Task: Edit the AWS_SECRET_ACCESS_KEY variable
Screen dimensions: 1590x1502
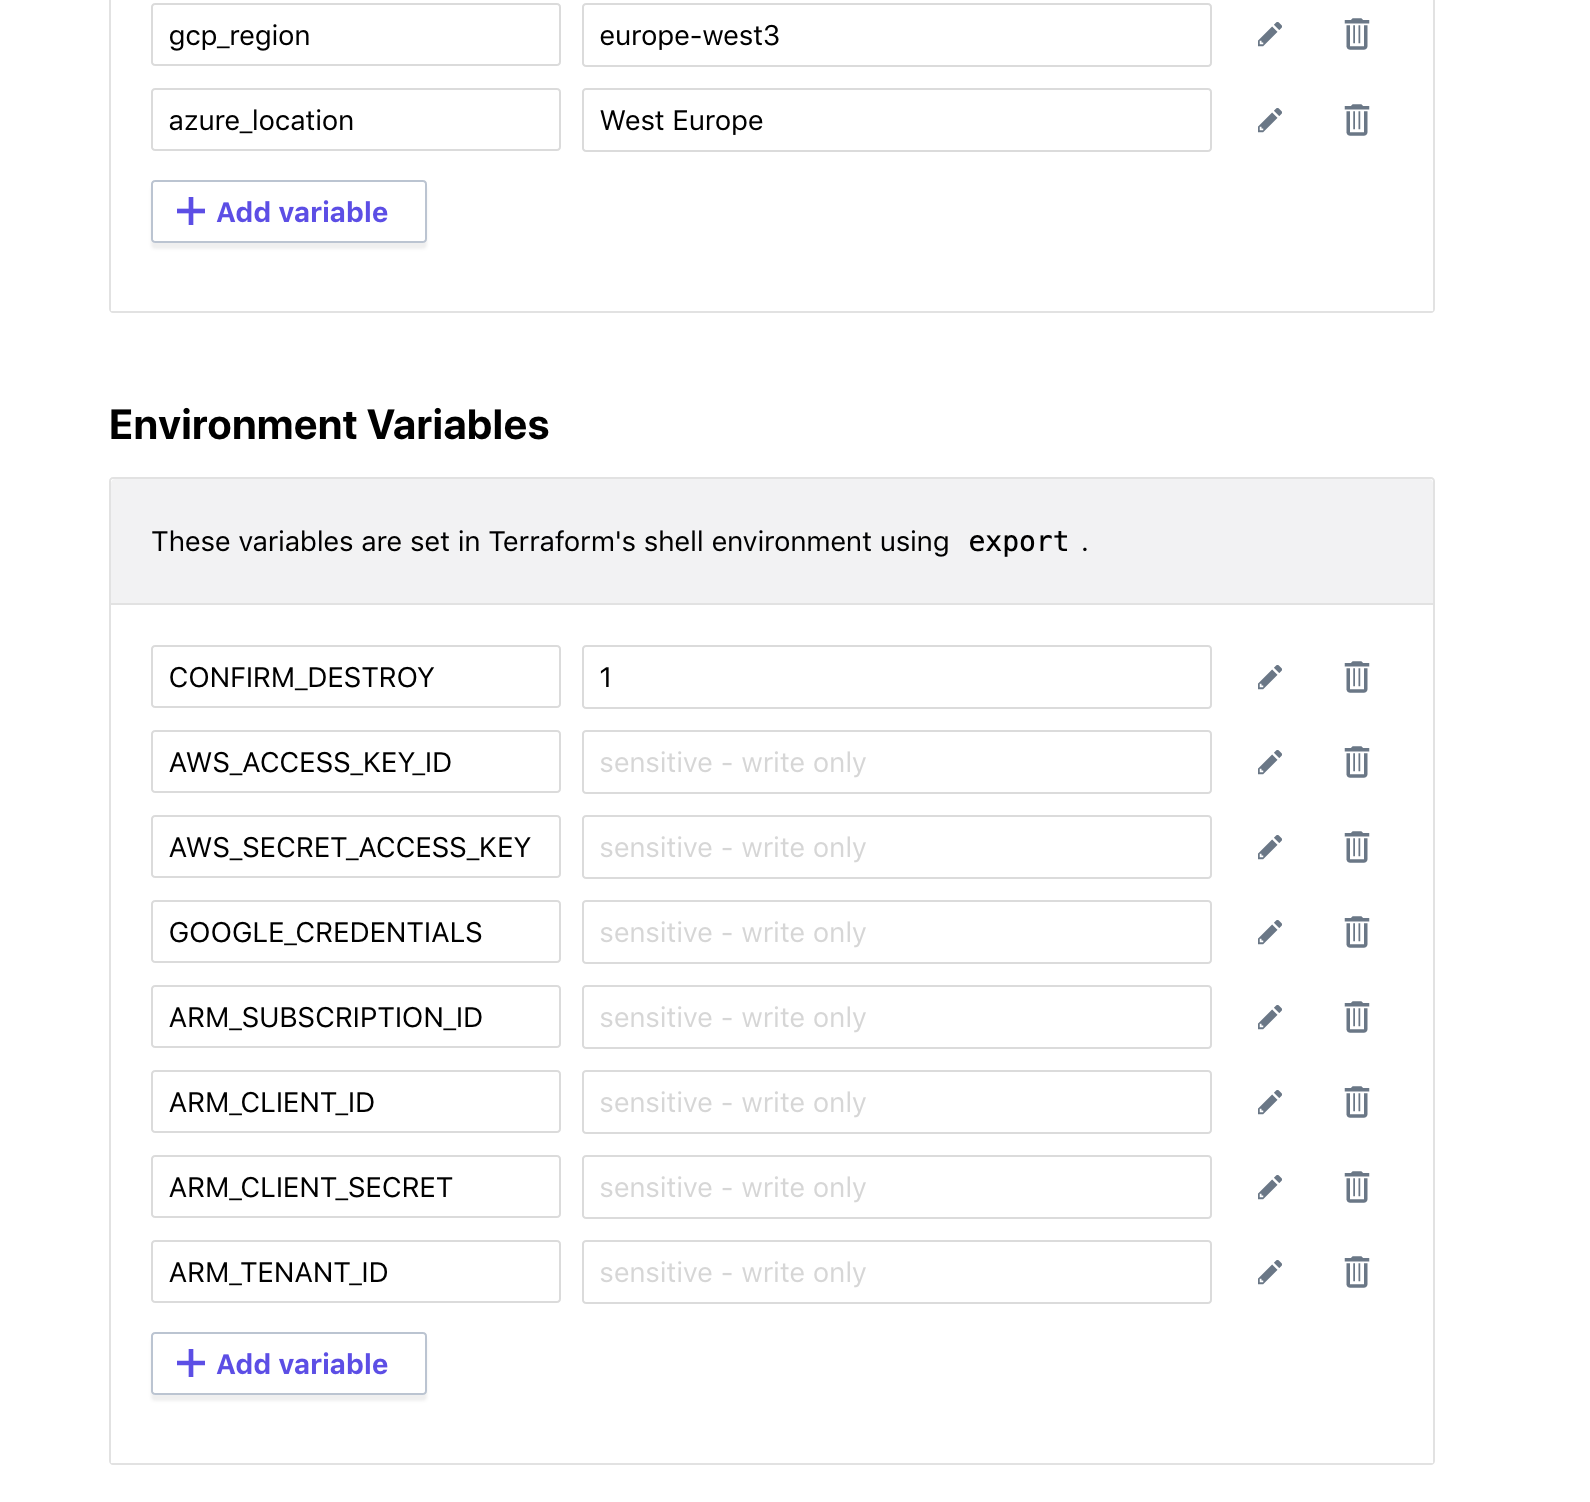Action: coord(1270,847)
